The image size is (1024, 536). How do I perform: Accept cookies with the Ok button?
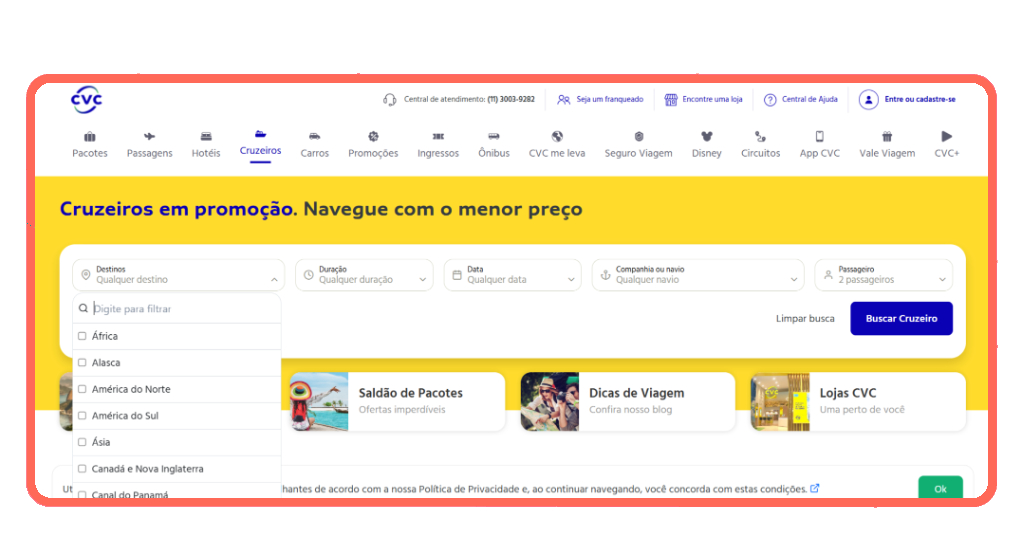click(940, 488)
